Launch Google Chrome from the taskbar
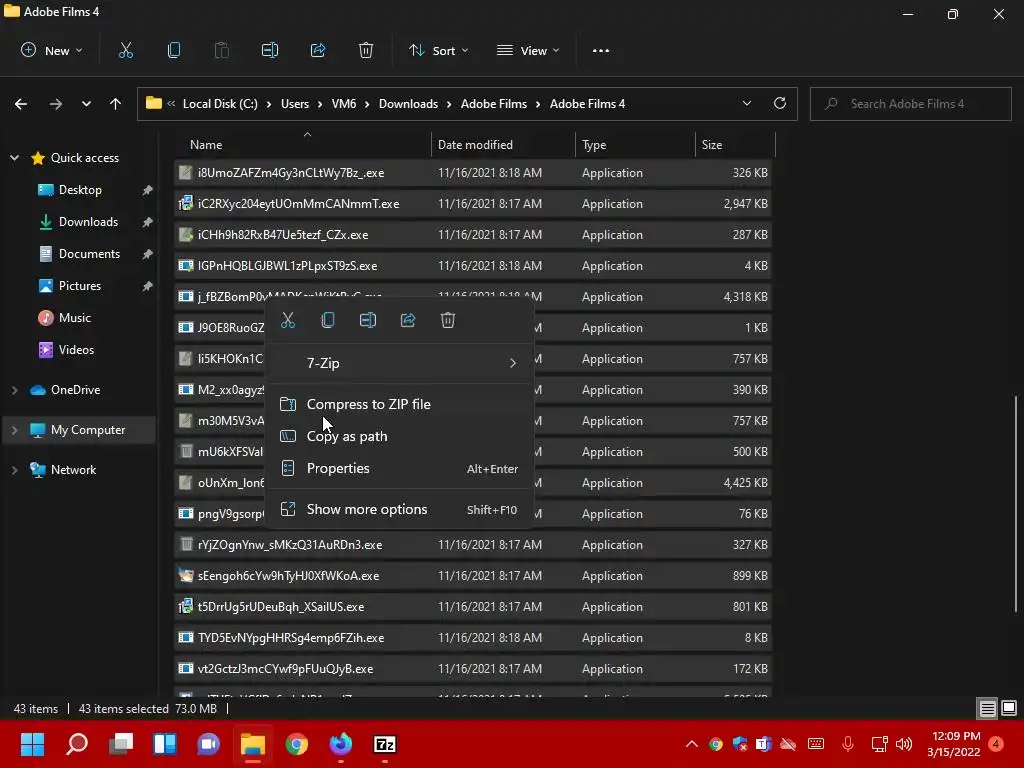This screenshot has width=1024, height=768. point(296,744)
